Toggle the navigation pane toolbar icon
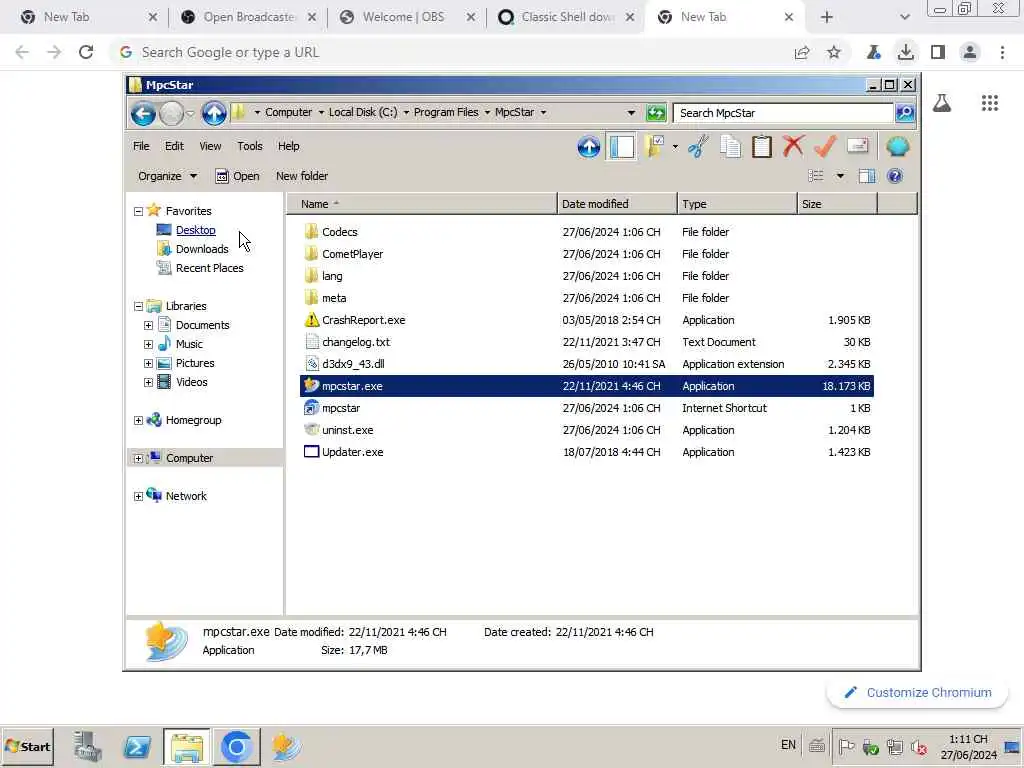 (621, 146)
